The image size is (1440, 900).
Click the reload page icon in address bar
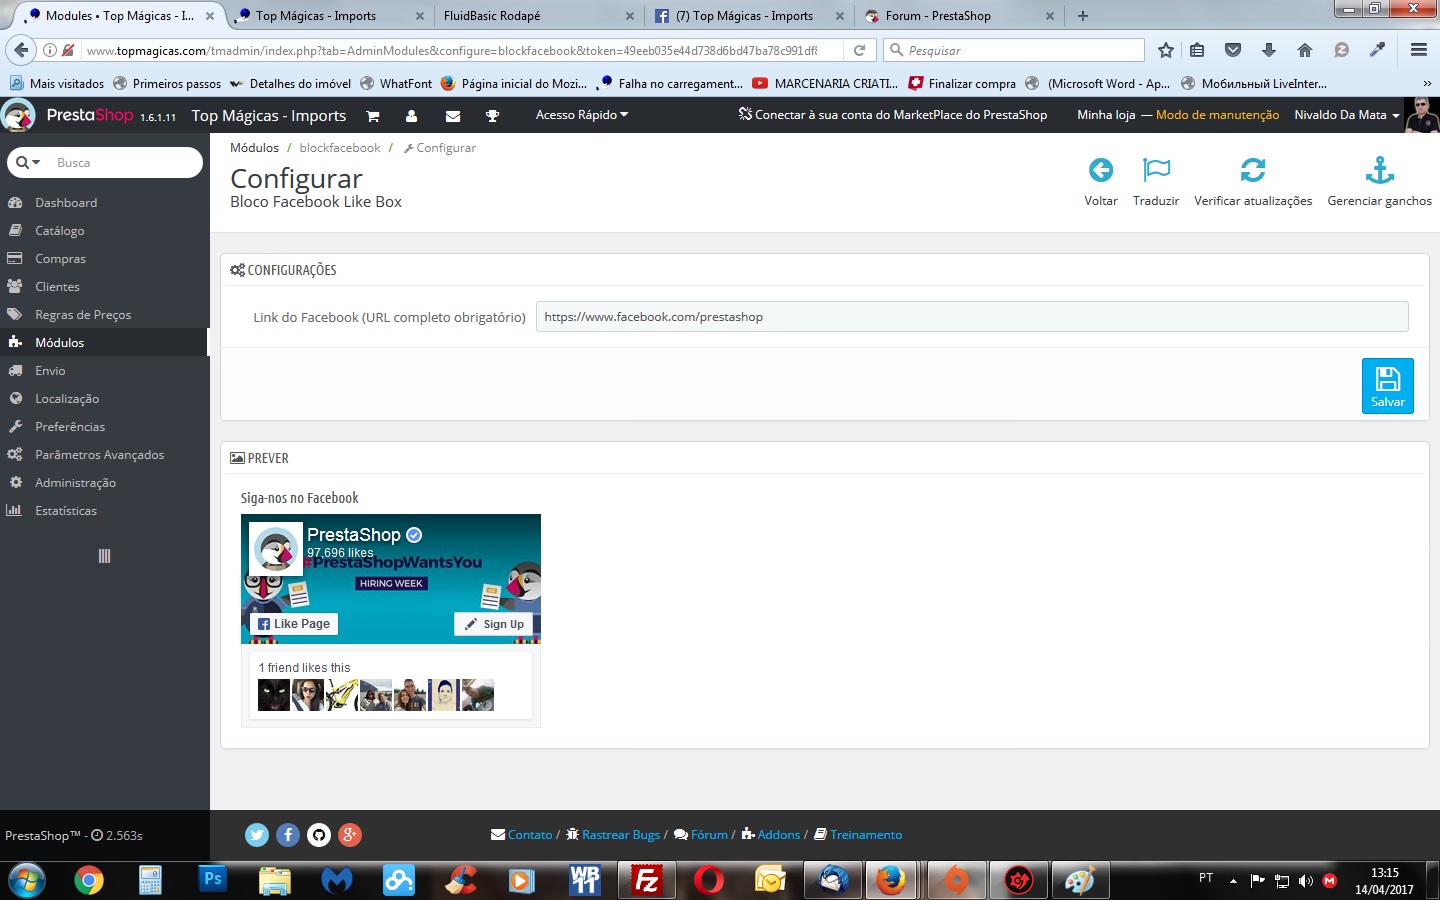[x=859, y=50]
